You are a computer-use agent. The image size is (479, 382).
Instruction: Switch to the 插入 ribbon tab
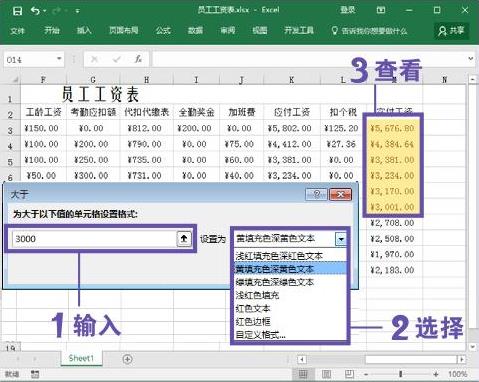pyautogui.click(x=84, y=30)
